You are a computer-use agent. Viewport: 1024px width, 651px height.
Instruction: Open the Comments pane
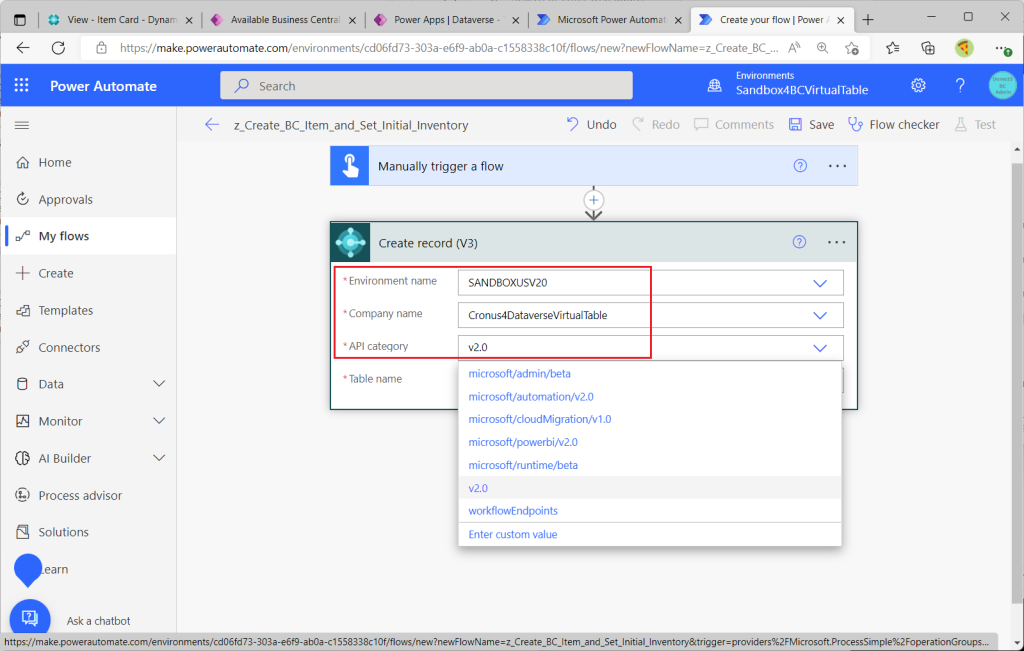733,125
